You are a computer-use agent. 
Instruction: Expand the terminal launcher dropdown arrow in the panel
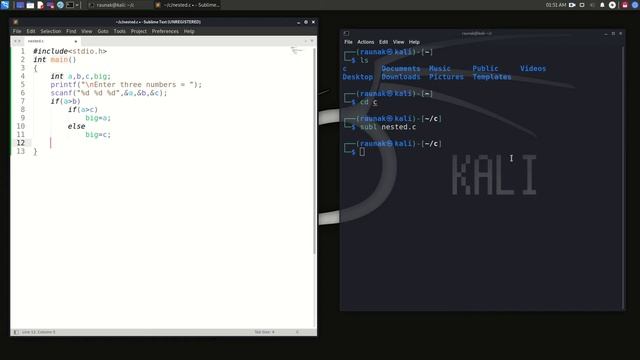coord(77,5)
